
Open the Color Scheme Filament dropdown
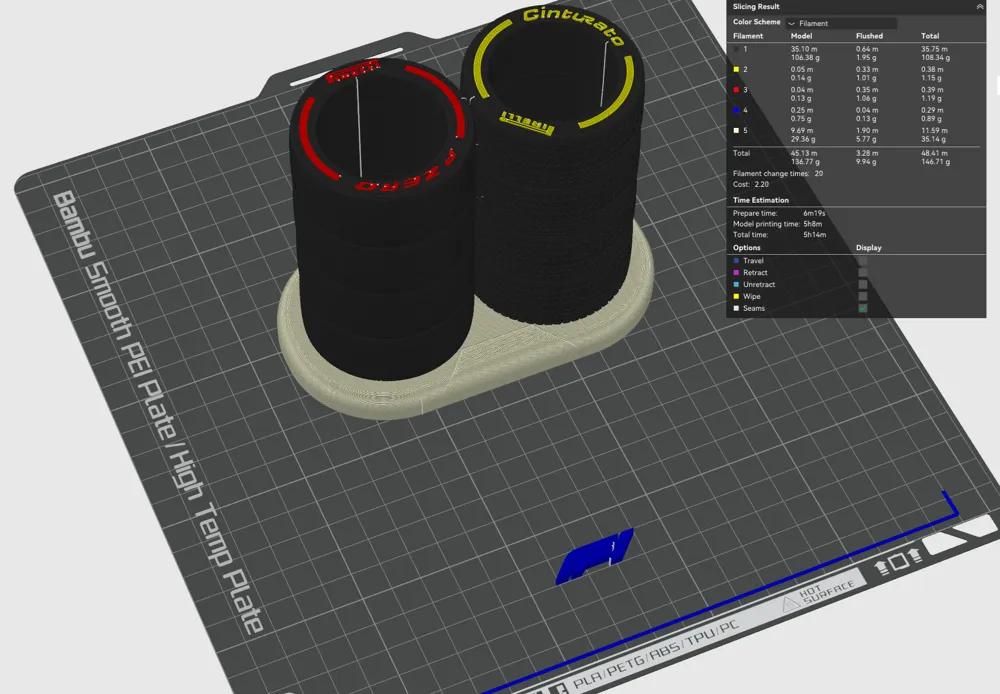pyautogui.click(x=841, y=23)
